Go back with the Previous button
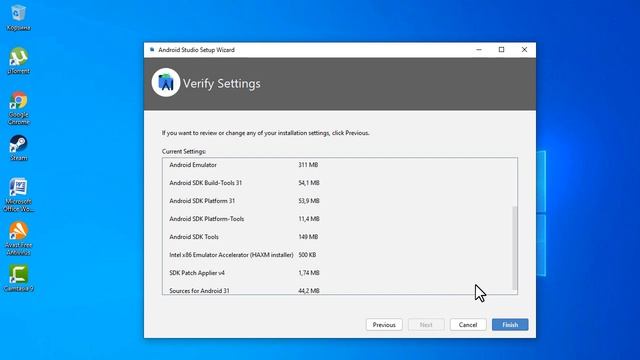The image size is (640, 360). [384, 325]
